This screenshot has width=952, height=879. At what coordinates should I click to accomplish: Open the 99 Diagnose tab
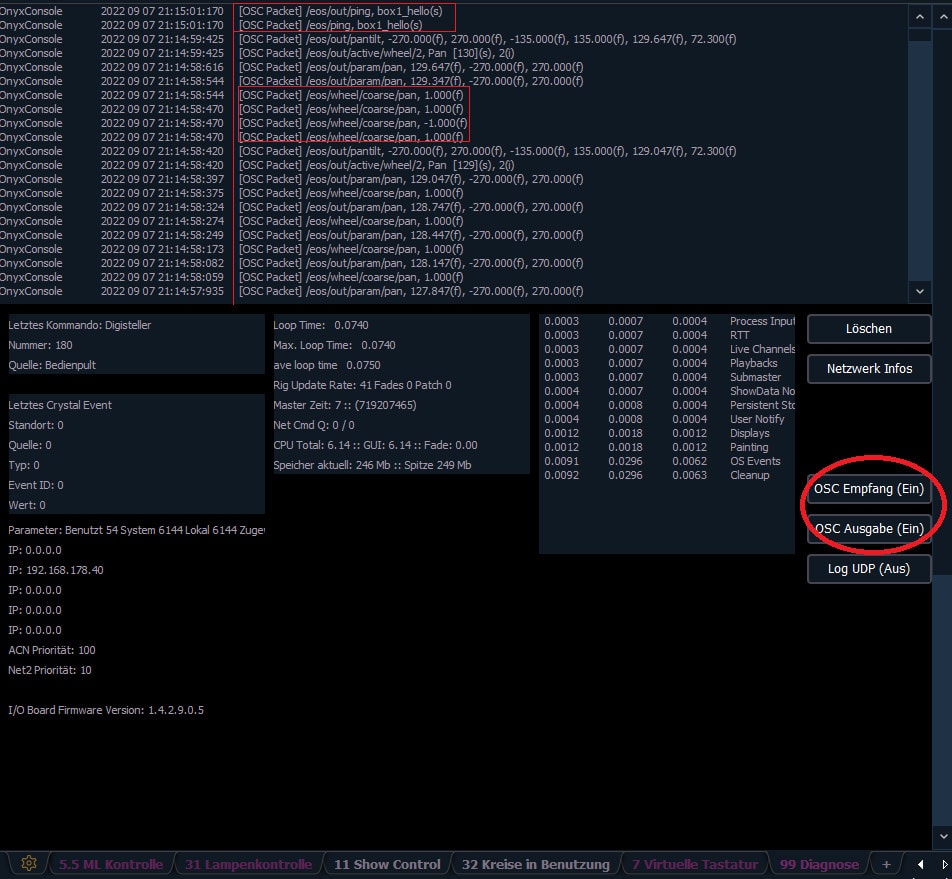(x=819, y=864)
